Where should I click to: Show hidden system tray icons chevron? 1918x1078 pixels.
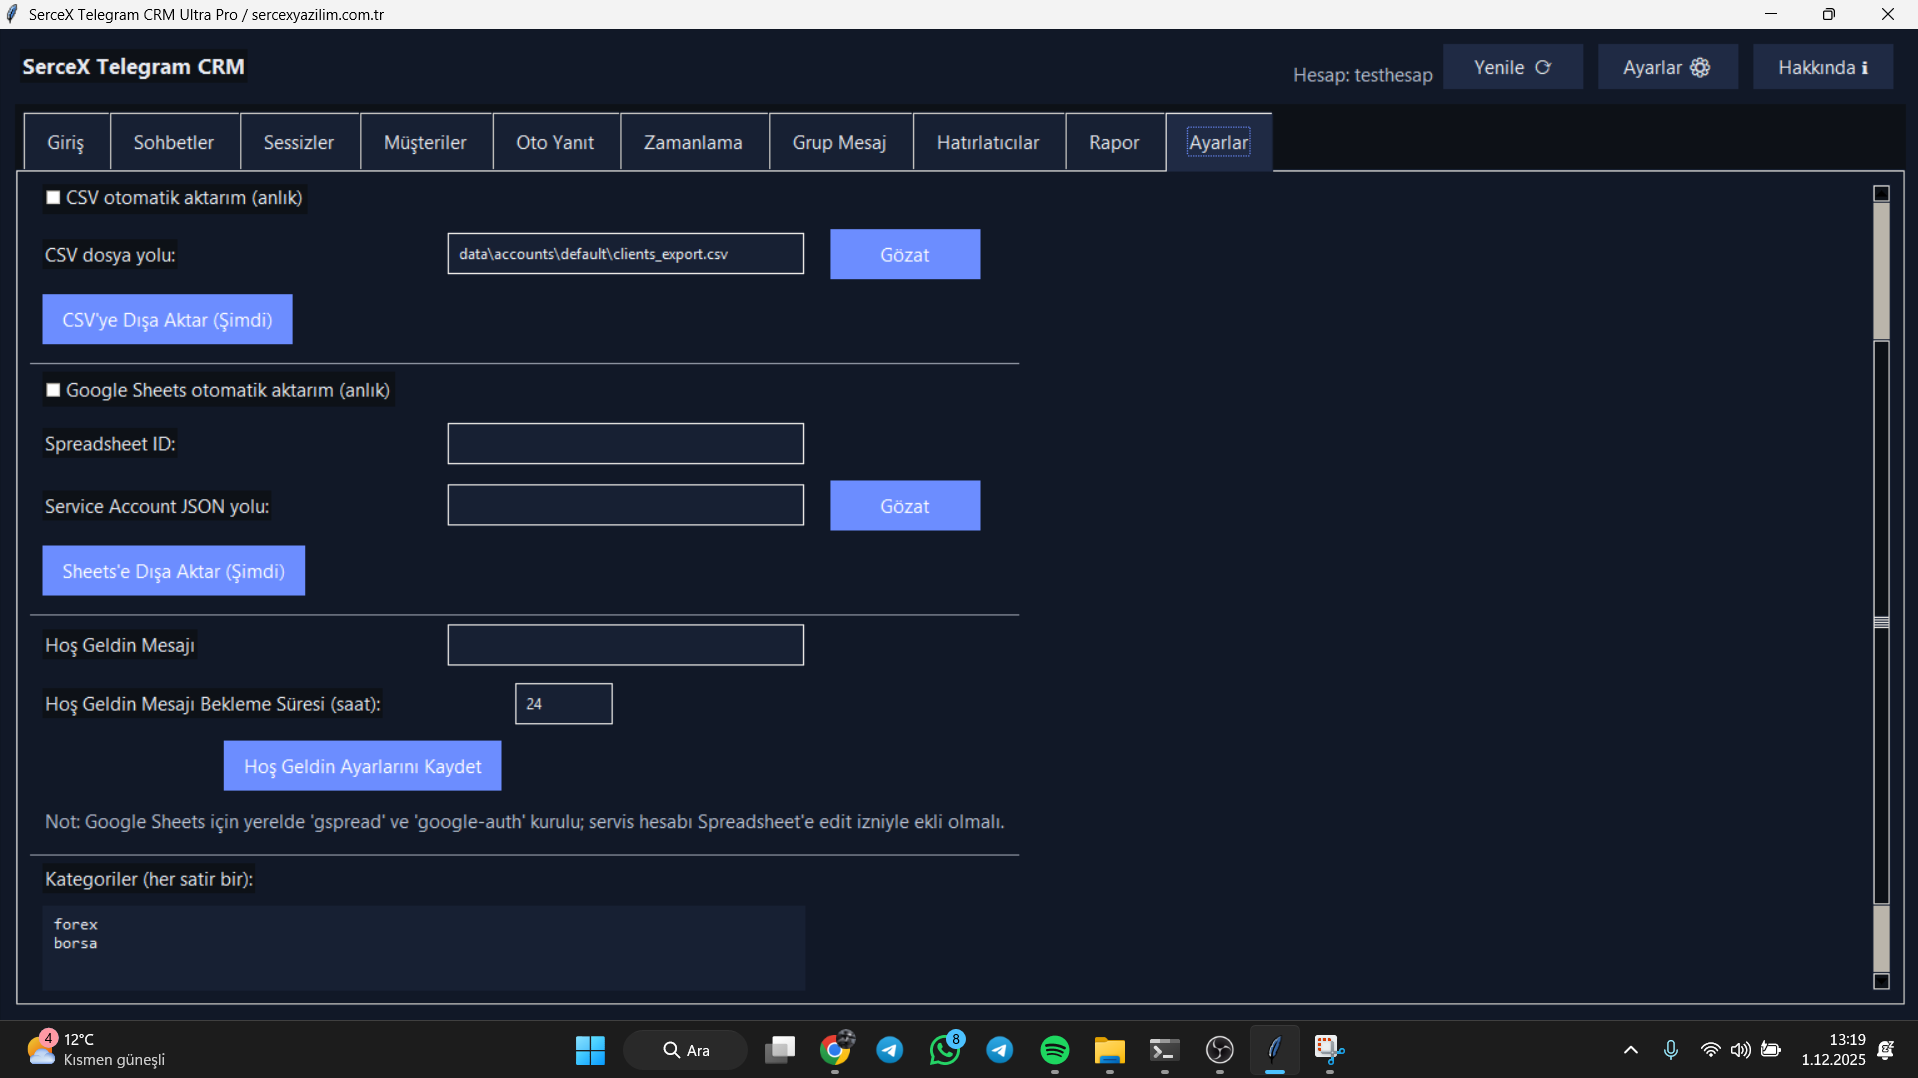point(1630,1050)
